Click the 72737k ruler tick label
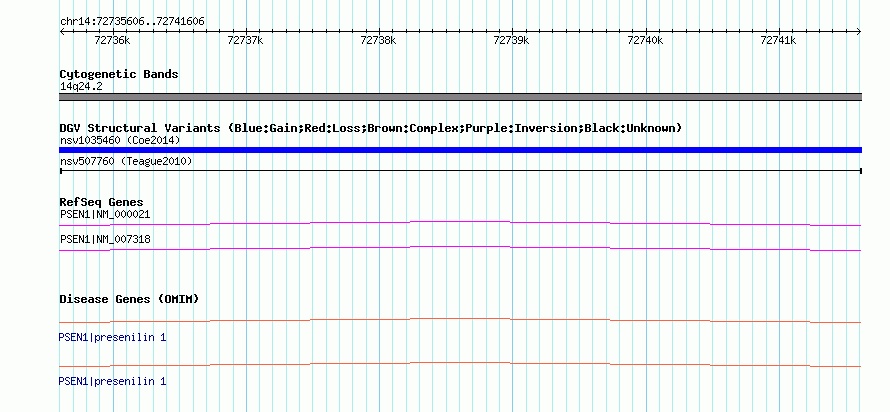The image size is (890, 412). click(x=245, y=40)
